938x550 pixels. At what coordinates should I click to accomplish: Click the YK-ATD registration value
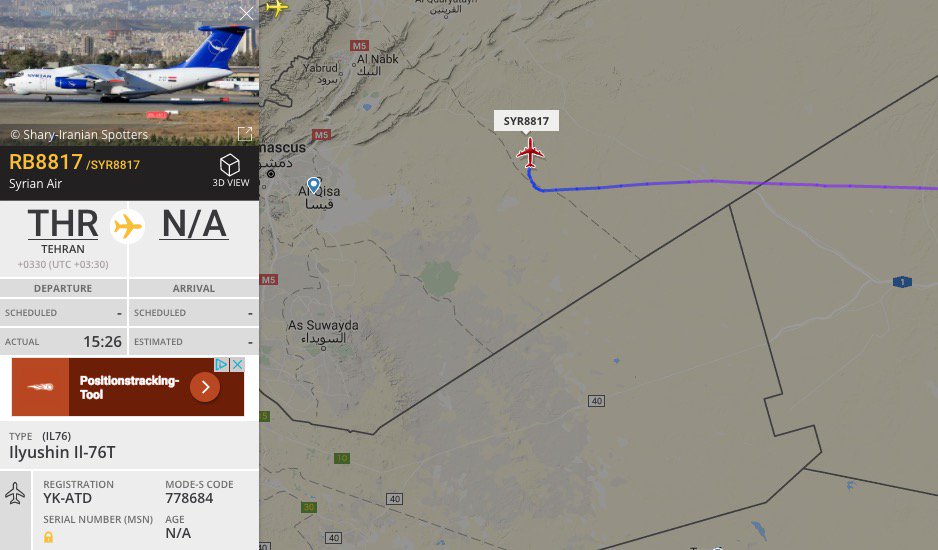68,498
